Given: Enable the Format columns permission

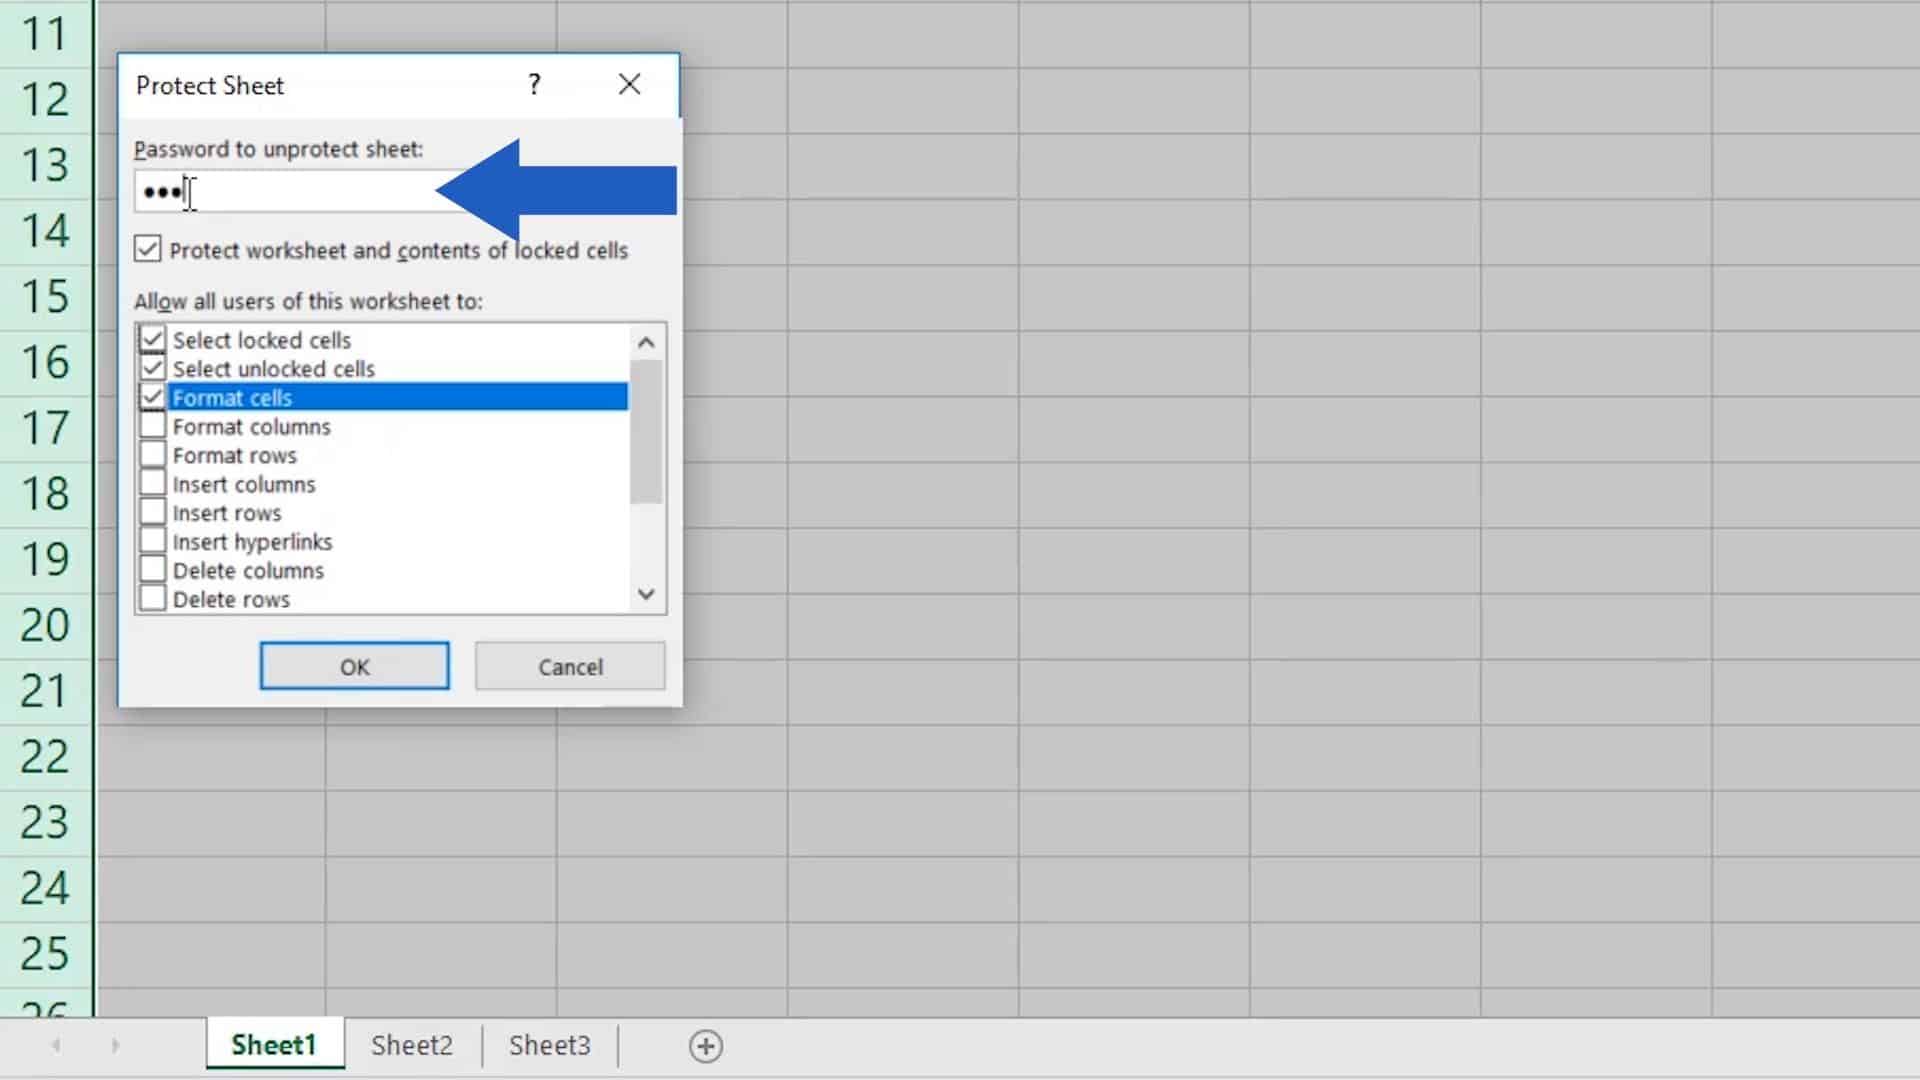Looking at the screenshot, I should coord(152,426).
